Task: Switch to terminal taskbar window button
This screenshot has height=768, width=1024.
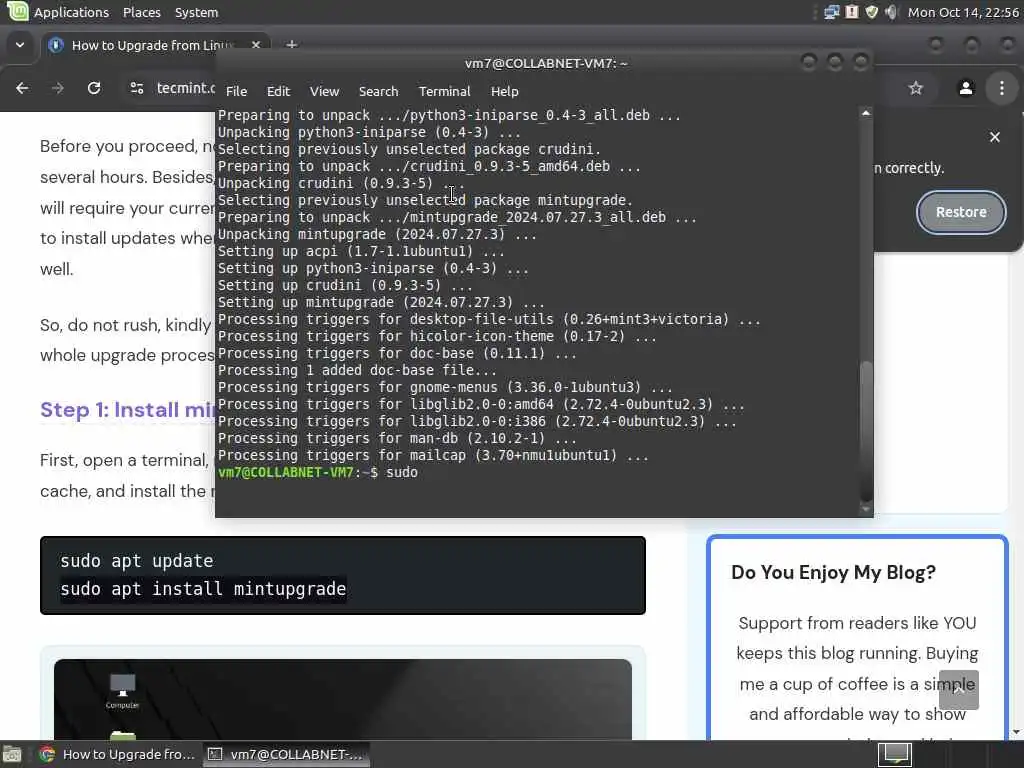Action: click(285, 755)
